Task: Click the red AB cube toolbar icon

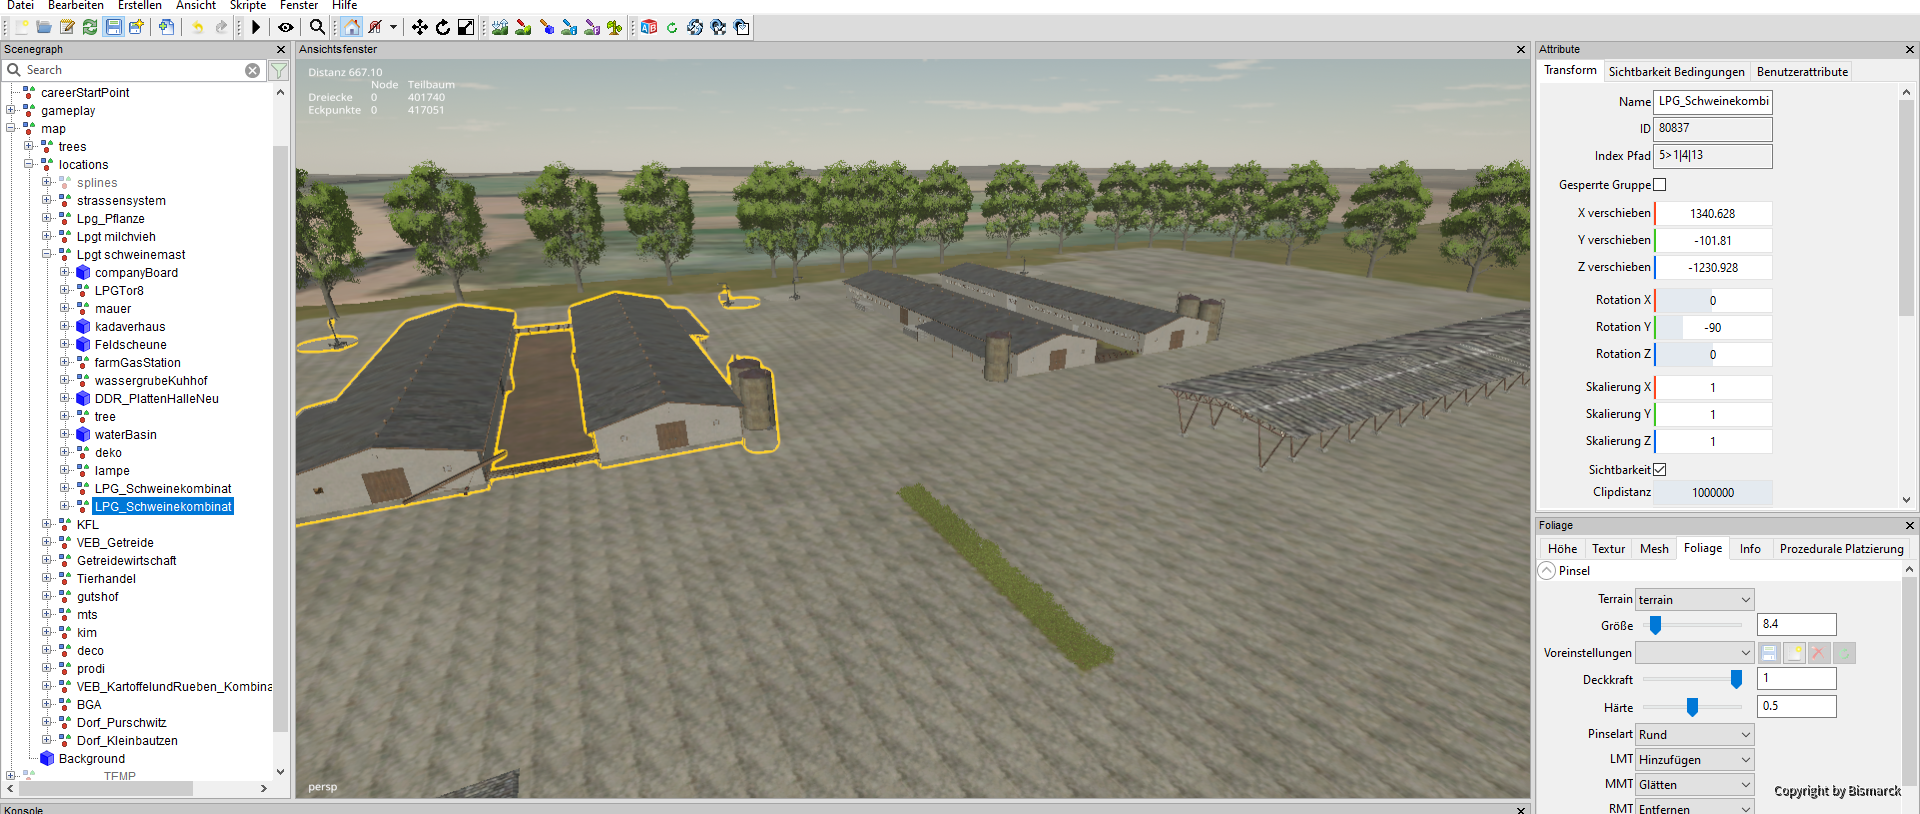Action: [x=649, y=27]
